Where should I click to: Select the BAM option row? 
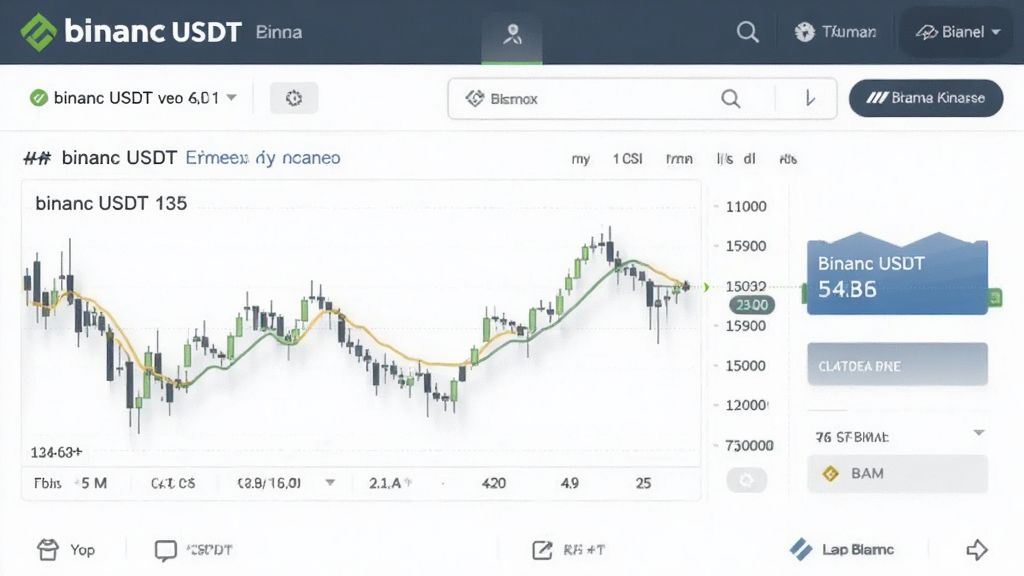[x=897, y=473]
